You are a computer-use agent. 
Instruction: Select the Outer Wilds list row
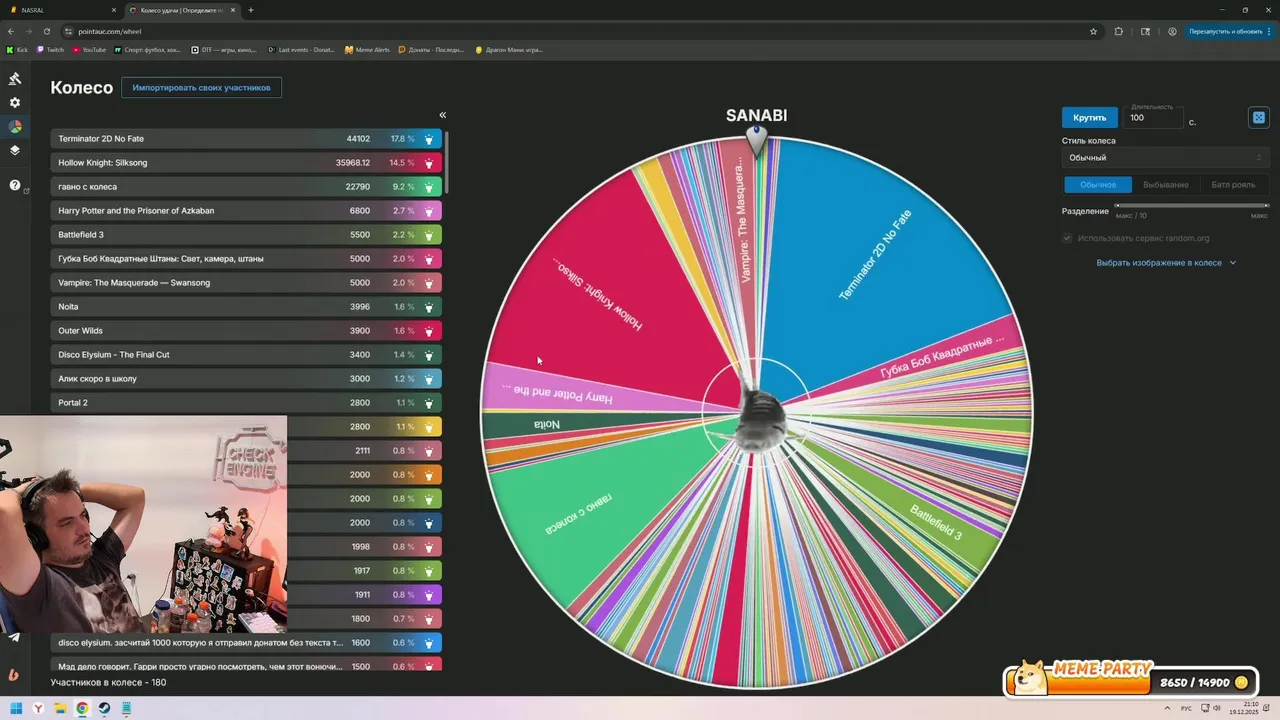(x=246, y=331)
